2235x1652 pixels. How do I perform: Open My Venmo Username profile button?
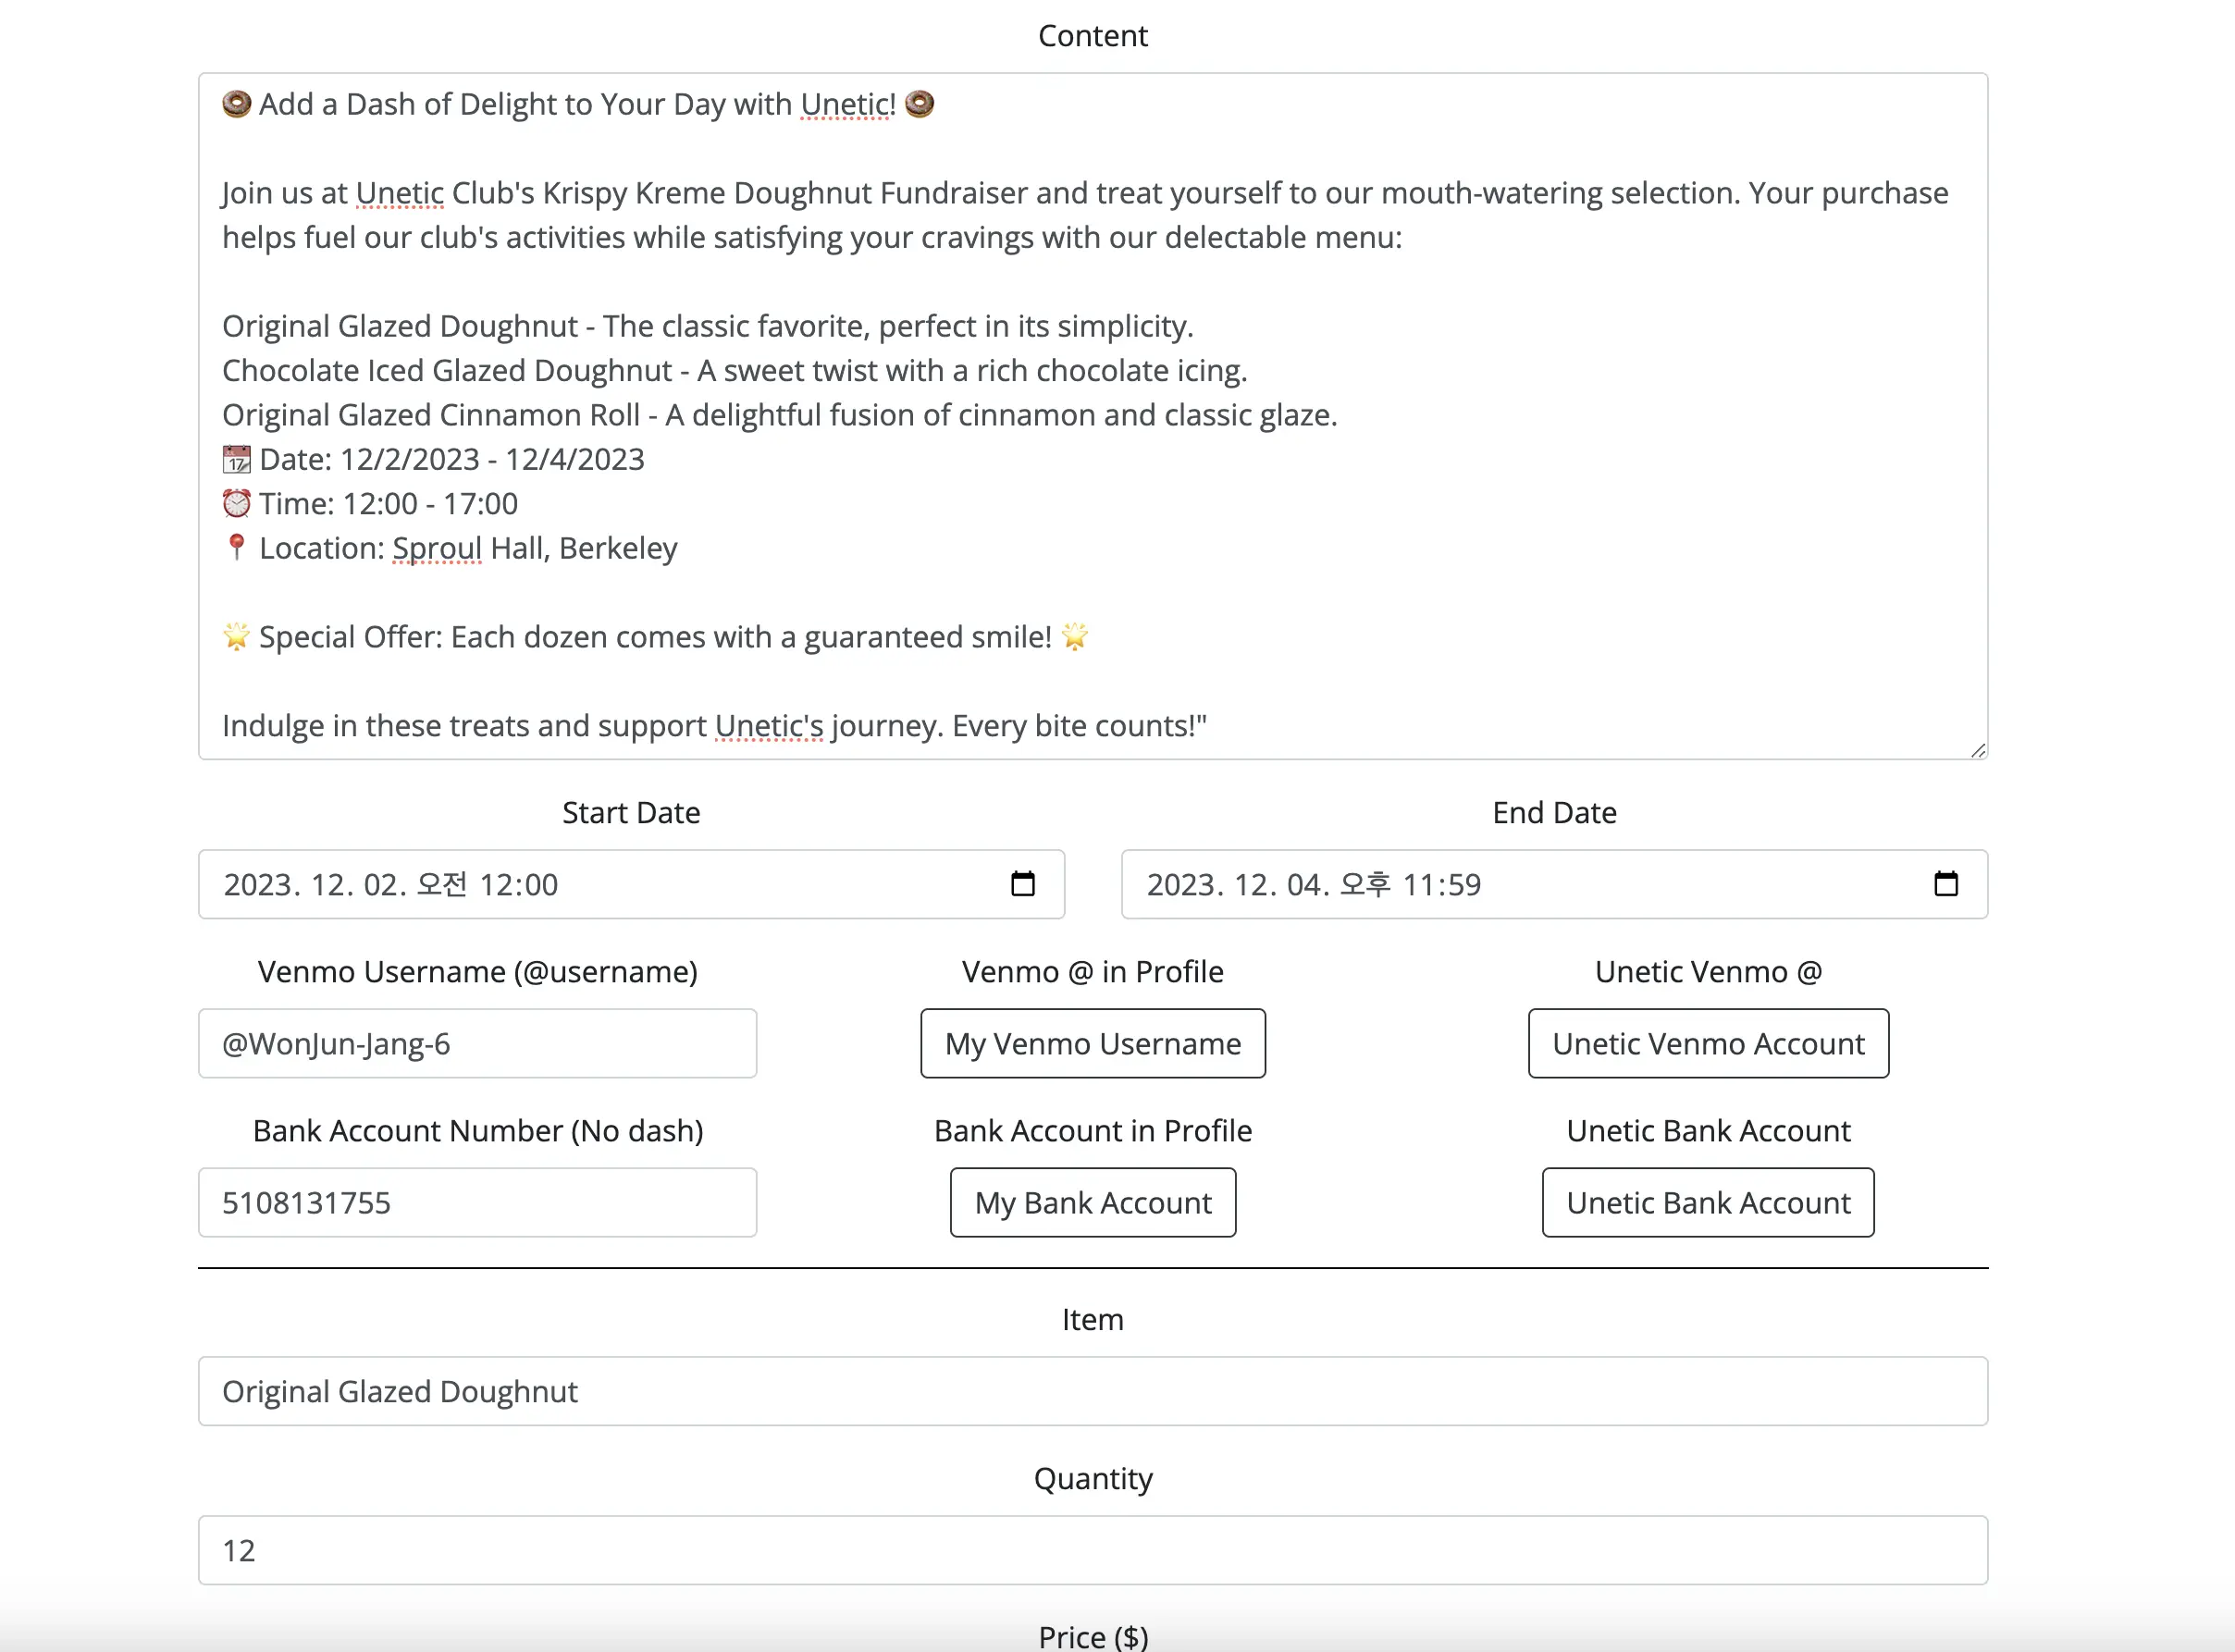(x=1093, y=1043)
